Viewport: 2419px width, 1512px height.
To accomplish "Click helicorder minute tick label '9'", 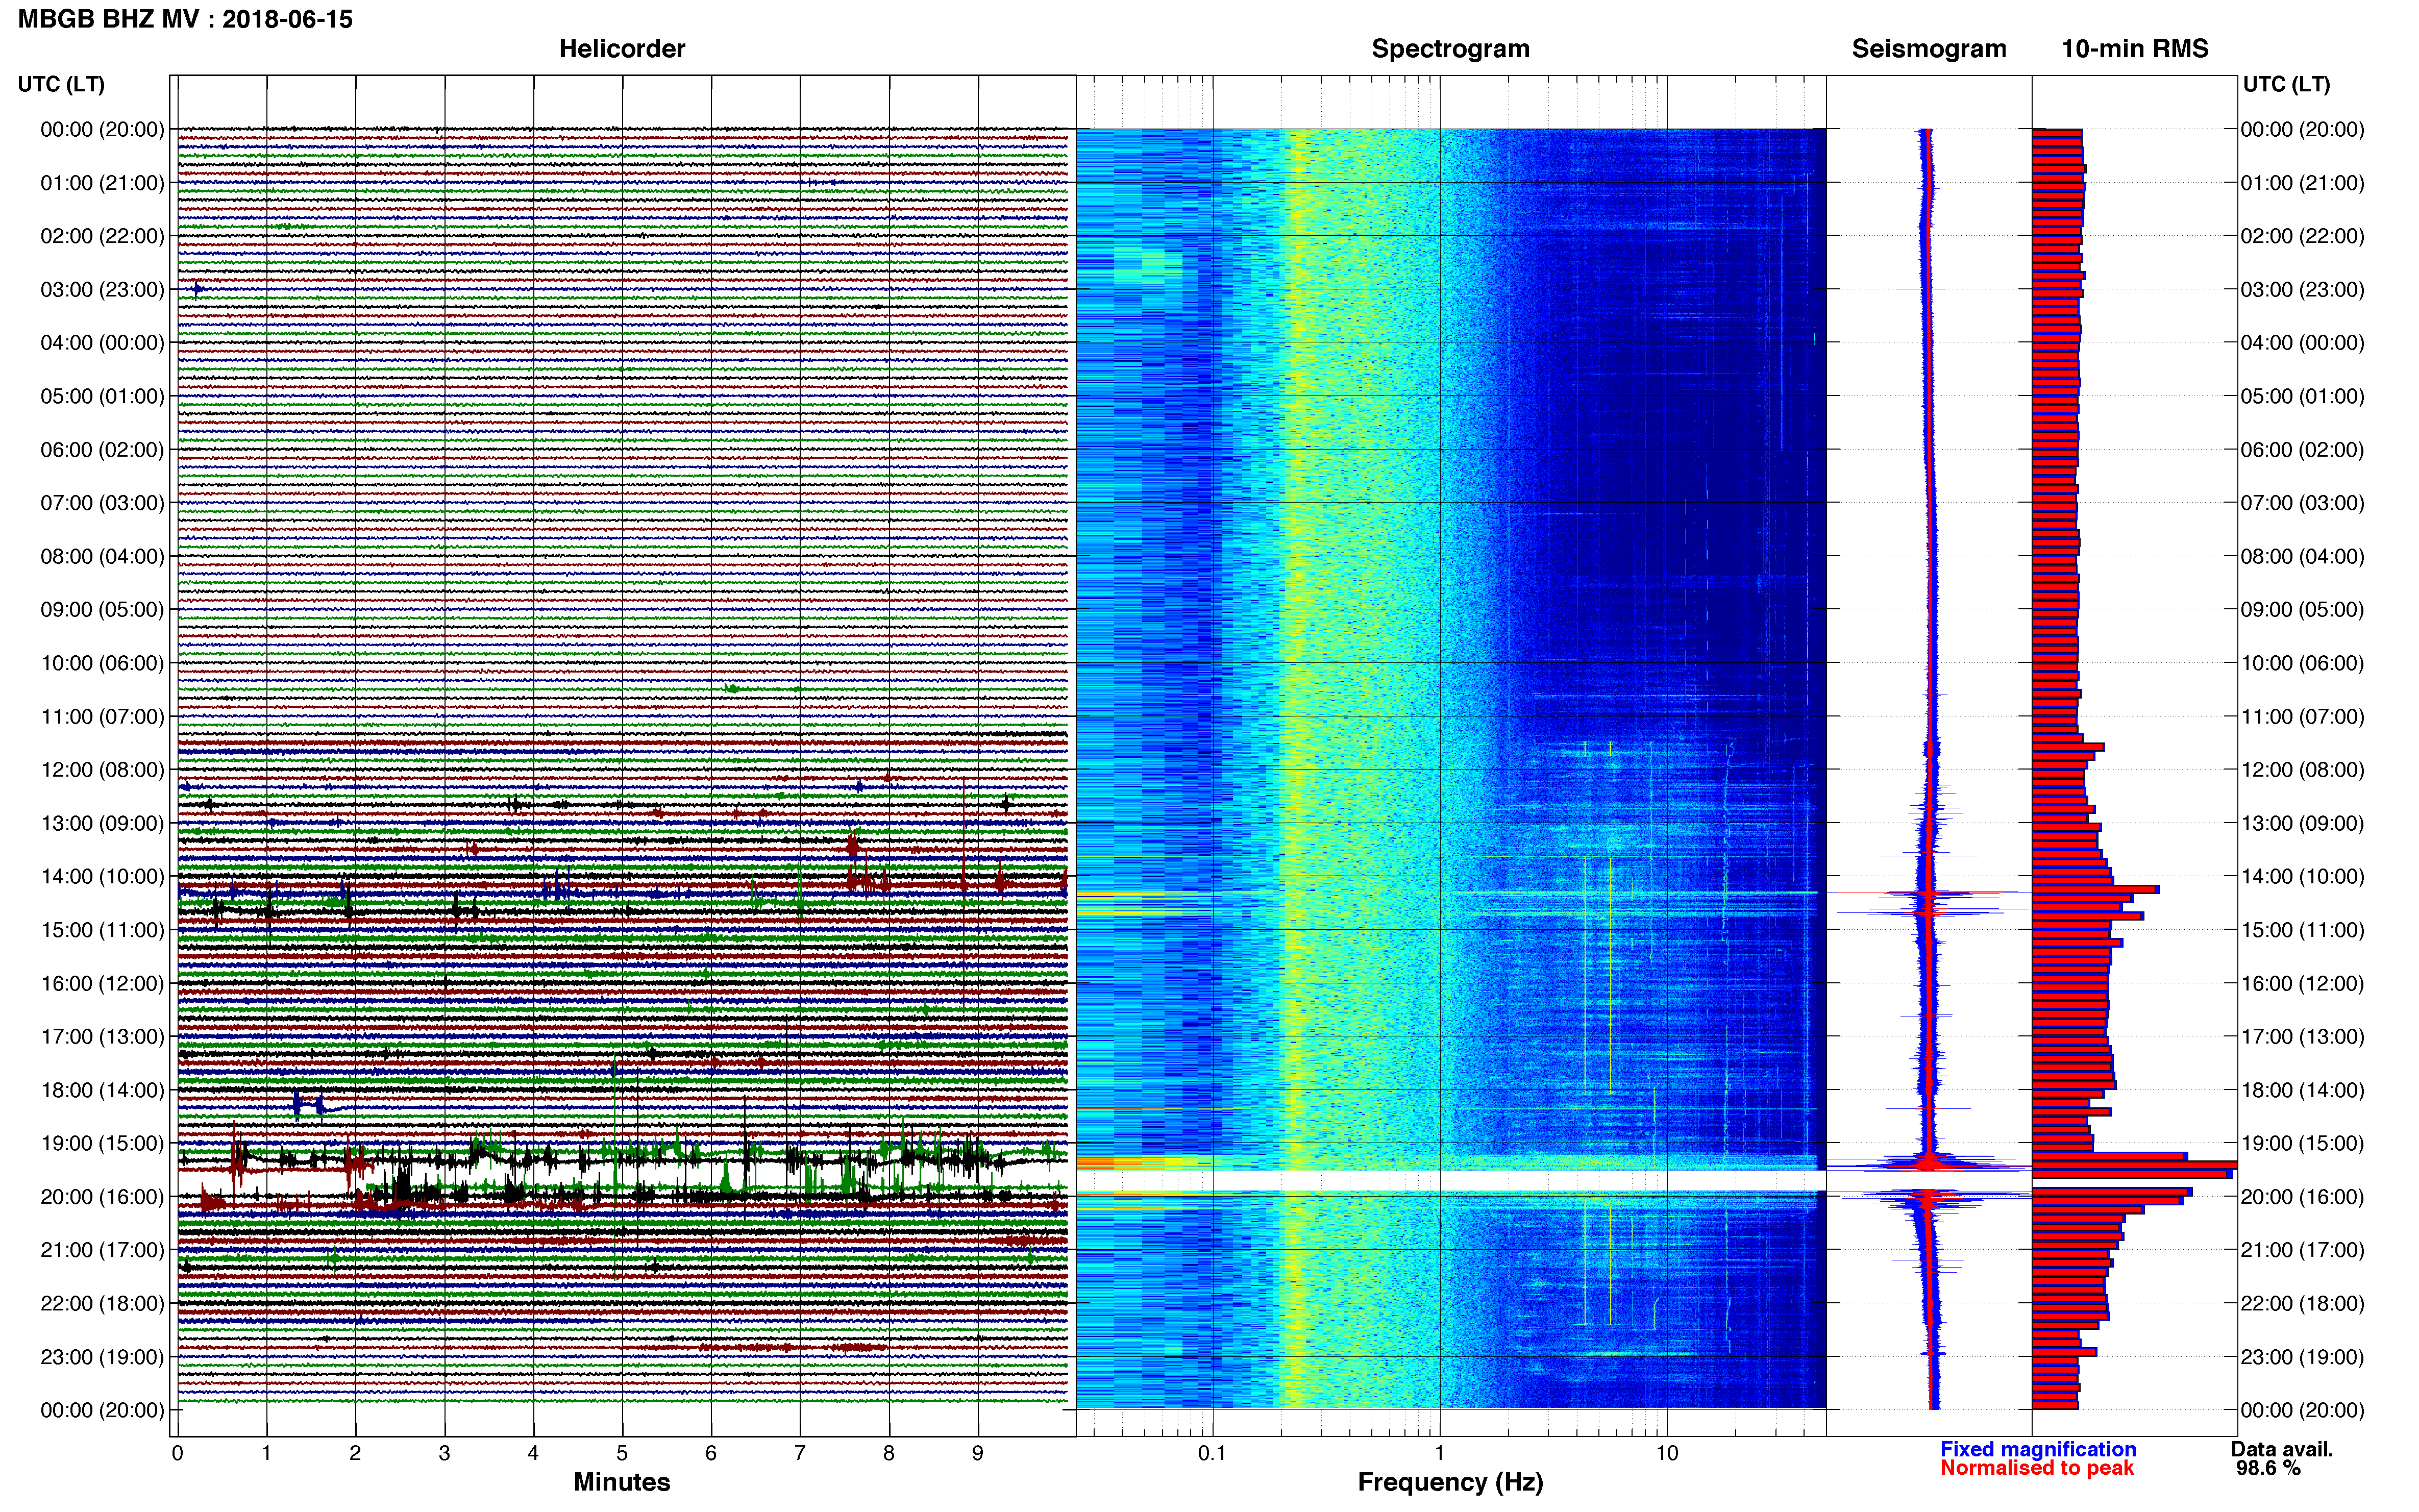I will [x=978, y=1453].
